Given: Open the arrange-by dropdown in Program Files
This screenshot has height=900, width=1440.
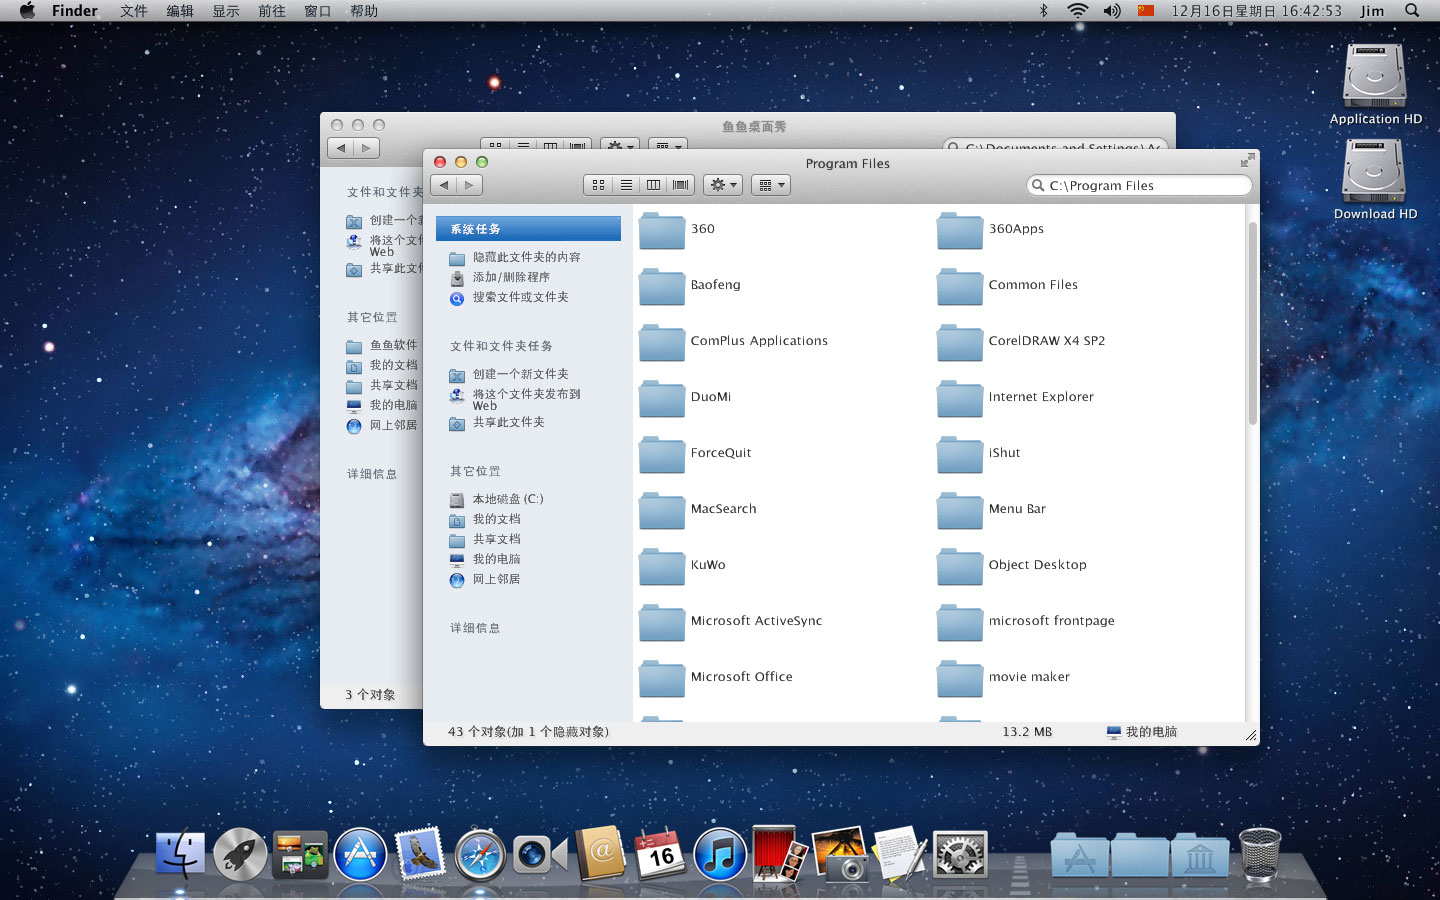Looking at the screenshot, I should 771,185.
